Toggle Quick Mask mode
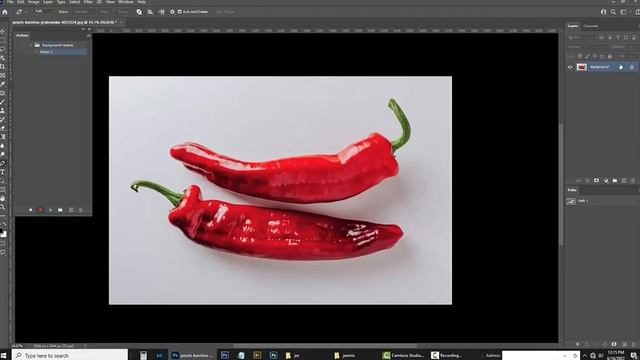 3,243
